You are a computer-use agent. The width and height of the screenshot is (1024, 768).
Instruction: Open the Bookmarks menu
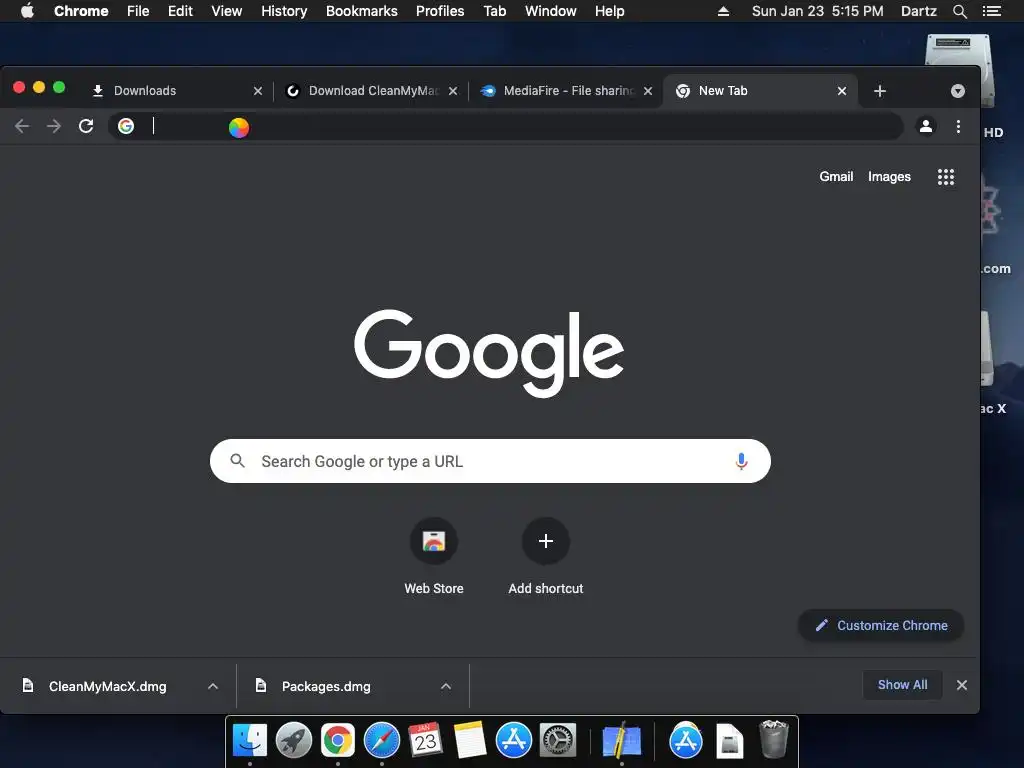point(362,11)
